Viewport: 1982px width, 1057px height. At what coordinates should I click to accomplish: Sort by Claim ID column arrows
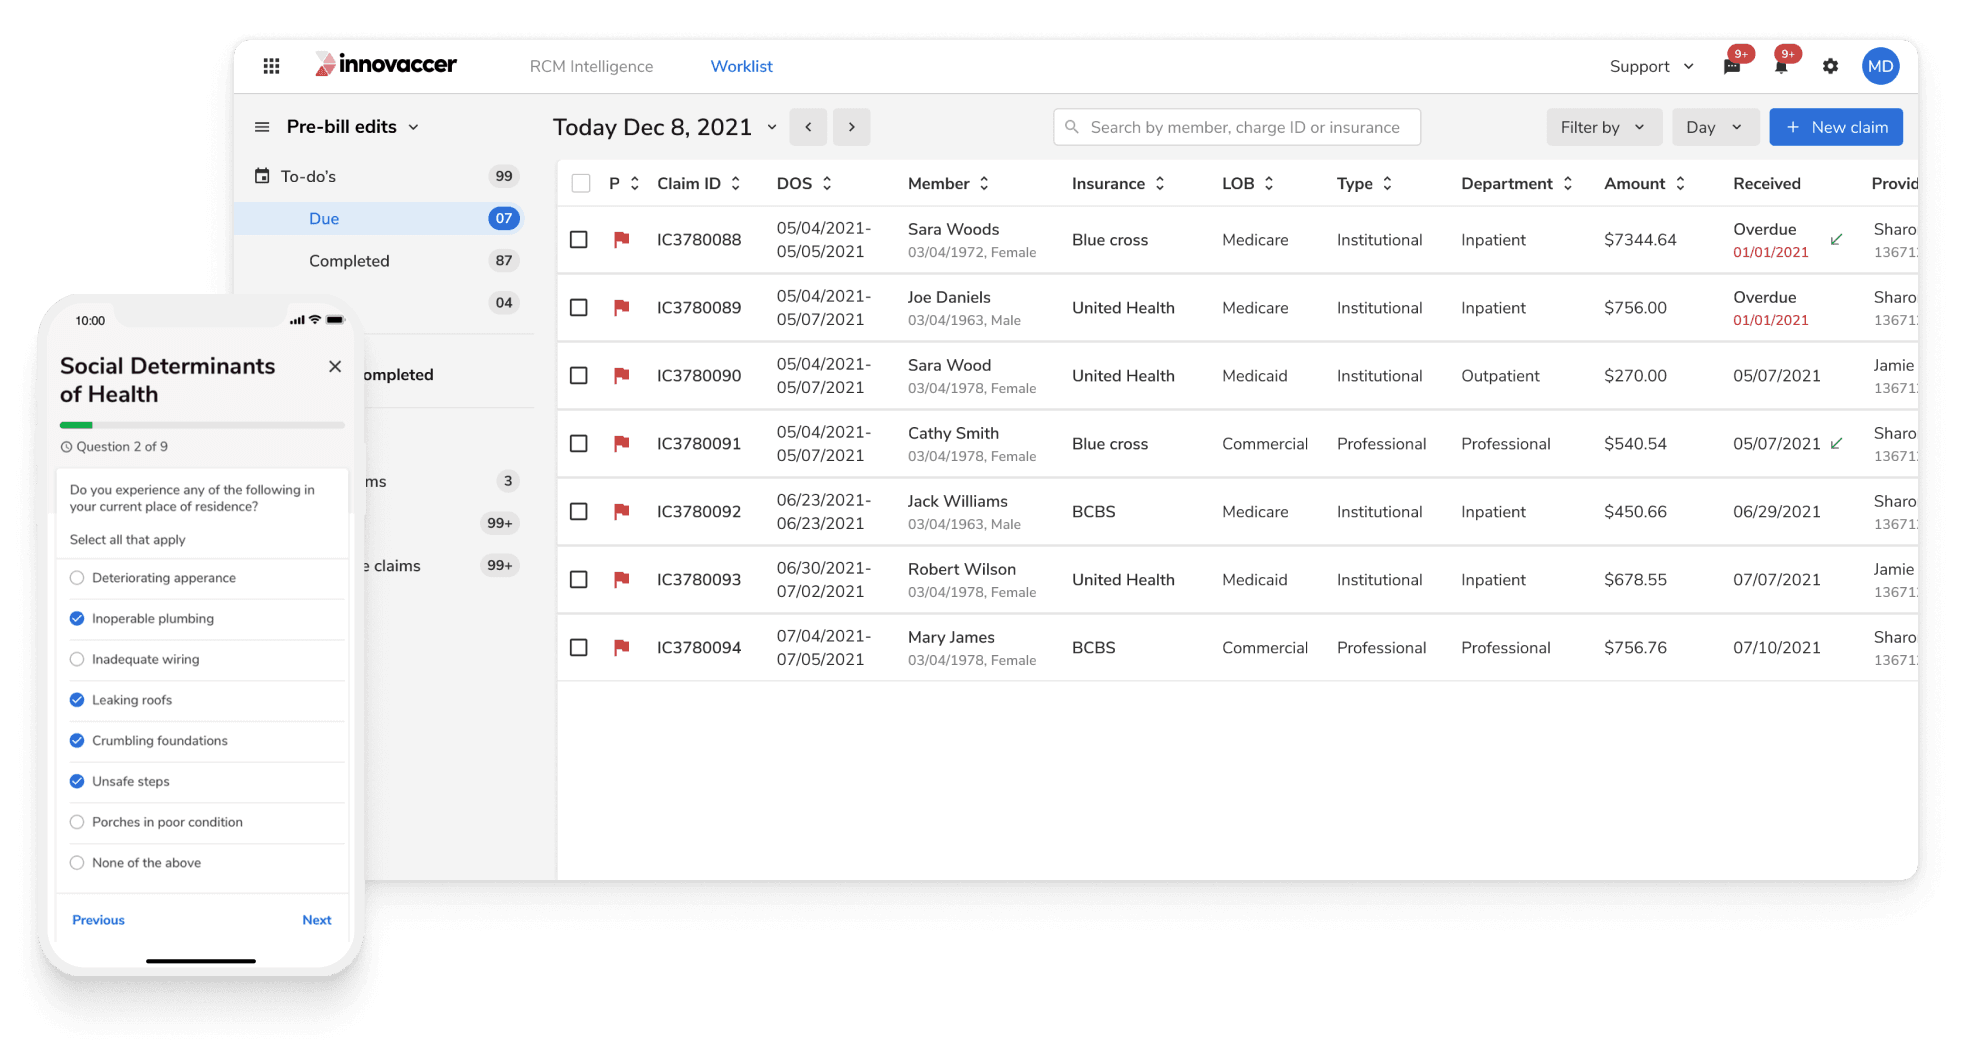[735, 183]
